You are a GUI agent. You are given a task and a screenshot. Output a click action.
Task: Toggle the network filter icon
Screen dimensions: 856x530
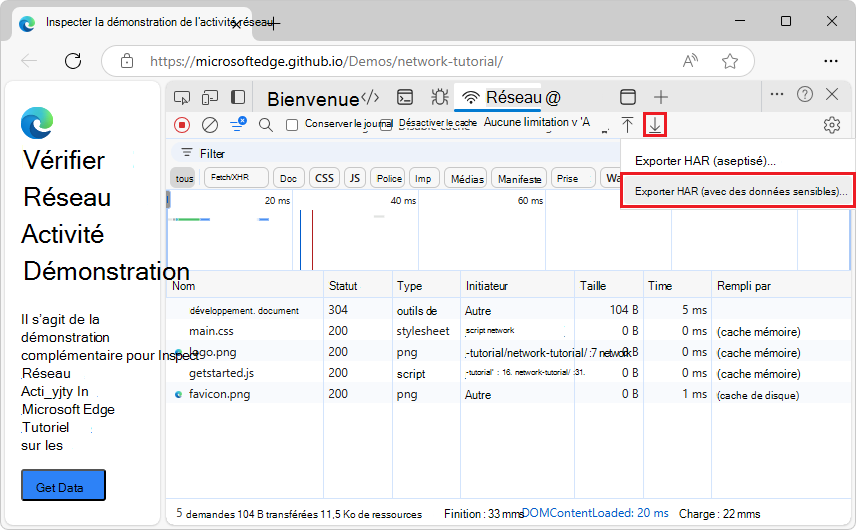pyautogui.click(x=238, y=124)
